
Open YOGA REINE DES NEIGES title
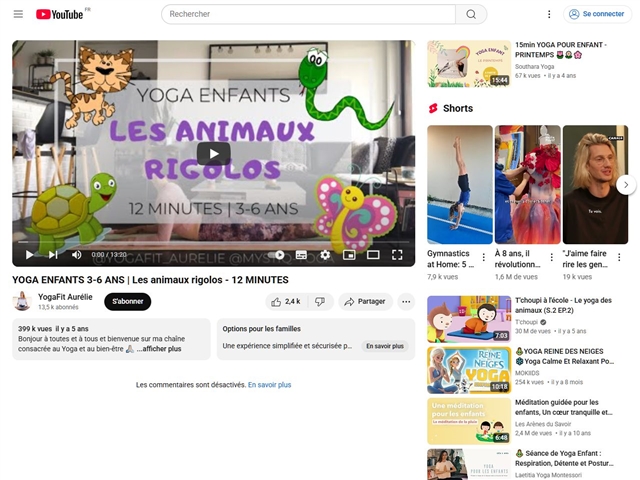[564, 356]
